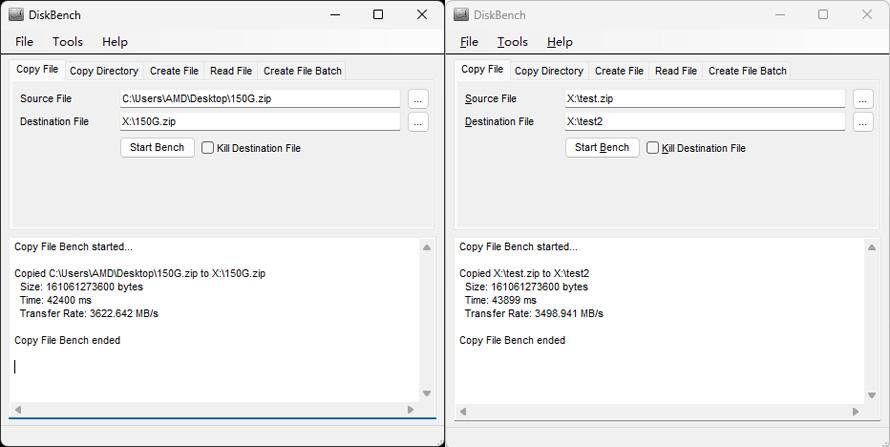Click the X:\test2 destination file field

[x=704, y=122]
